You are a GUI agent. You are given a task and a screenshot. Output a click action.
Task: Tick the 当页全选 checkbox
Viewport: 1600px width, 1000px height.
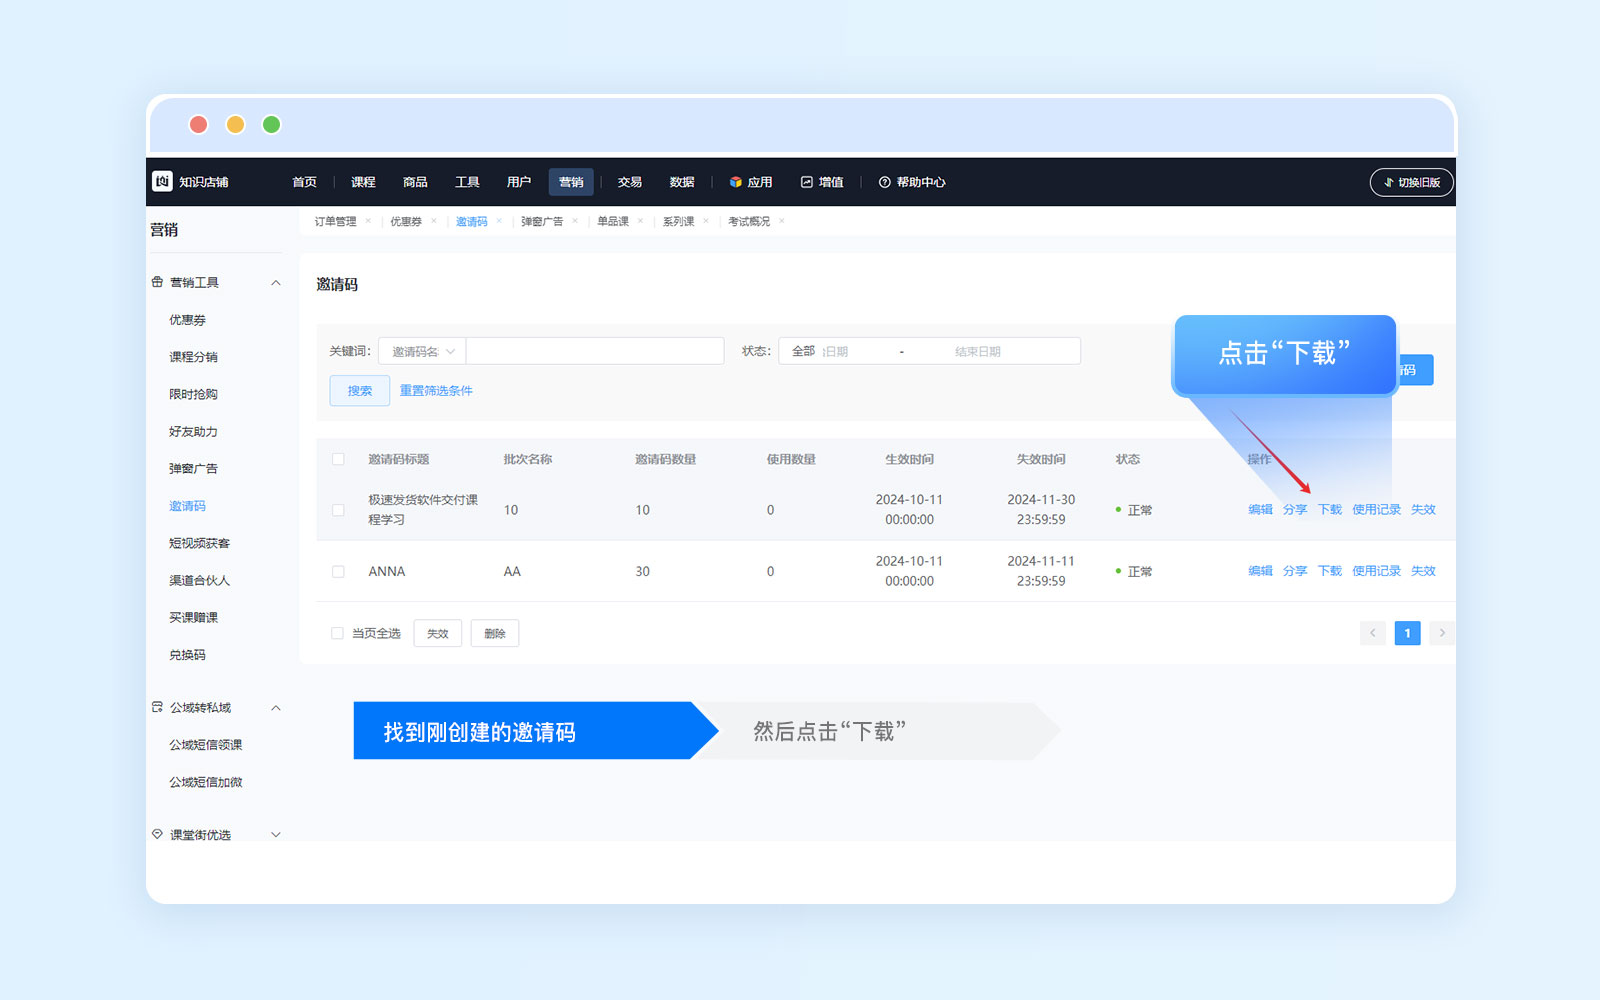click(x=337, y=633)
